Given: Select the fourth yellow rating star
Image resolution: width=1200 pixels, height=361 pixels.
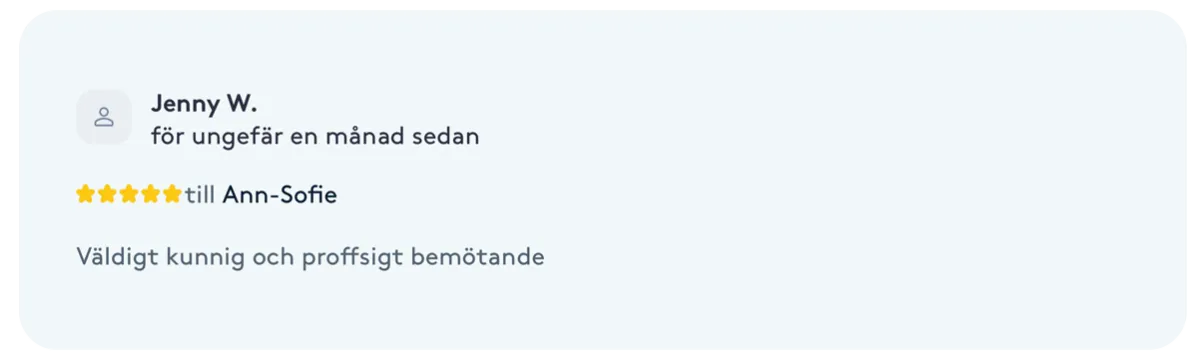Looking at the screenshot, I should click(151, 194).
